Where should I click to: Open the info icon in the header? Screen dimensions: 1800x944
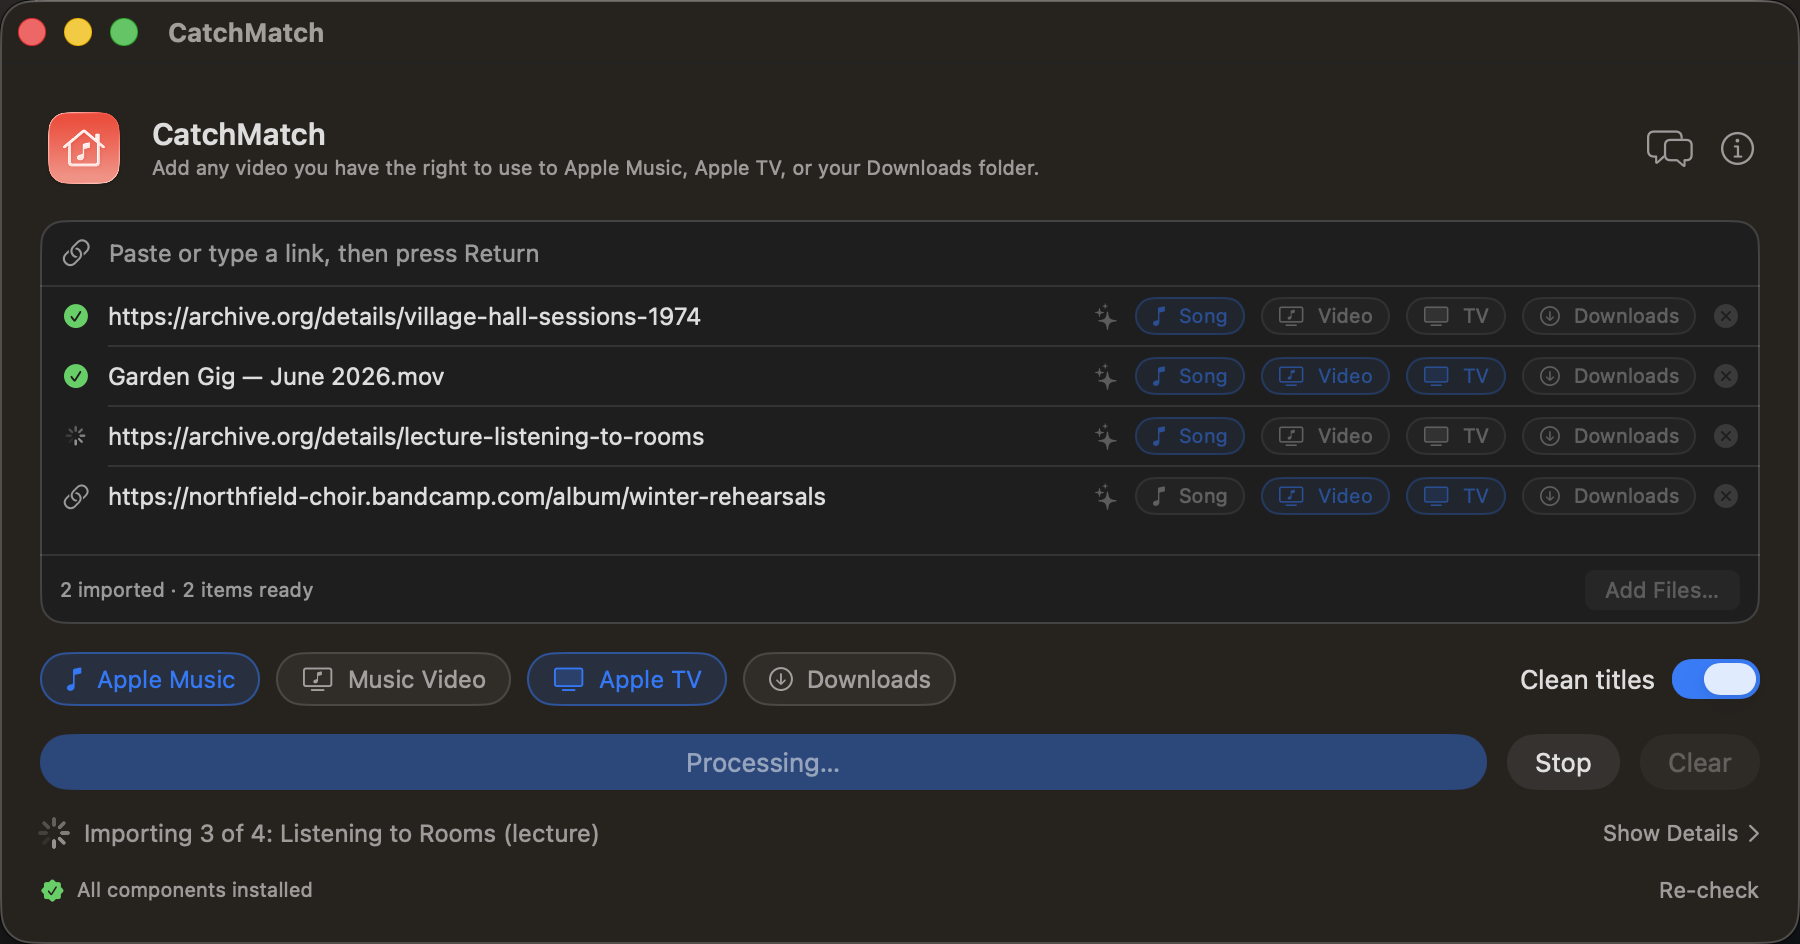click(x=1737, y=149)
